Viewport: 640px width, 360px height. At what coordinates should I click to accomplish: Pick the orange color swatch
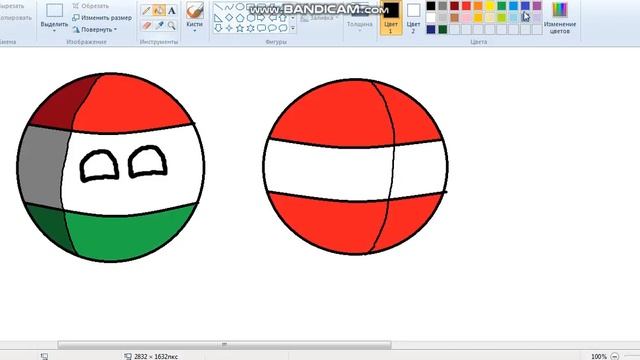478,6
